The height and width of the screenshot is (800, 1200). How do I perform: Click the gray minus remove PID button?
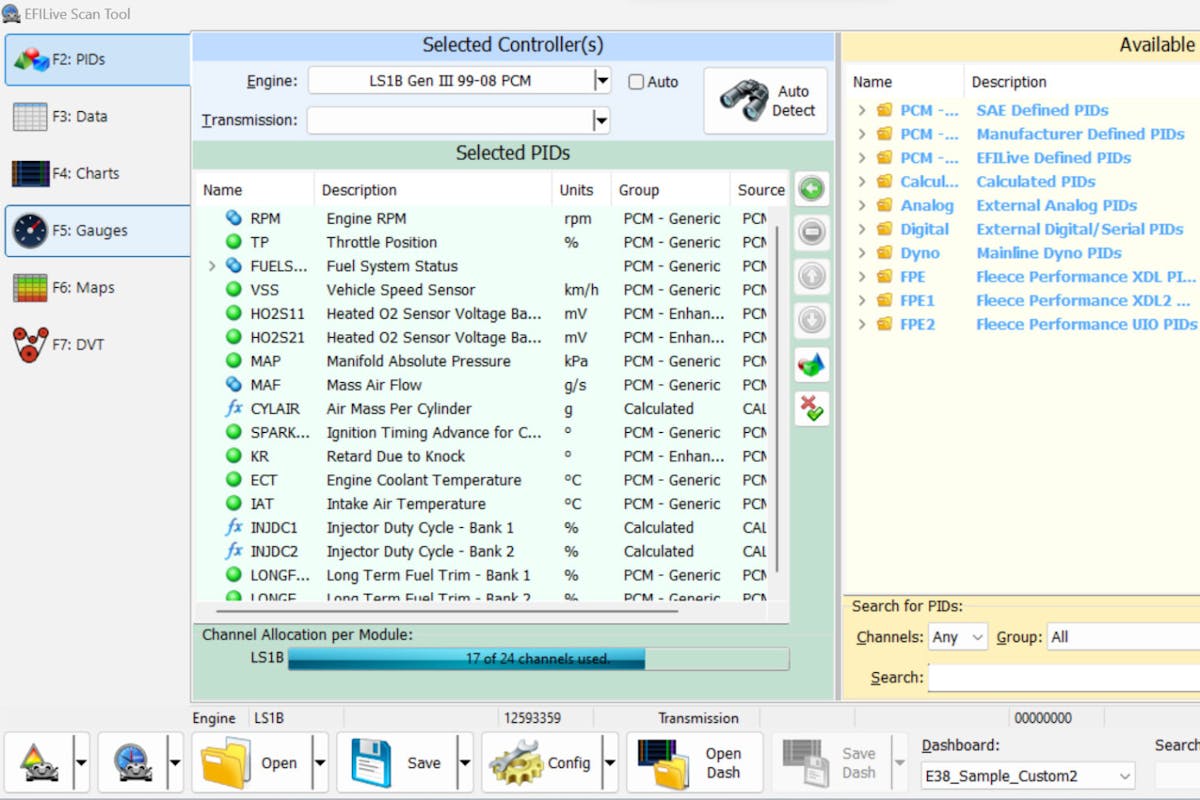(x=812, y=232)
